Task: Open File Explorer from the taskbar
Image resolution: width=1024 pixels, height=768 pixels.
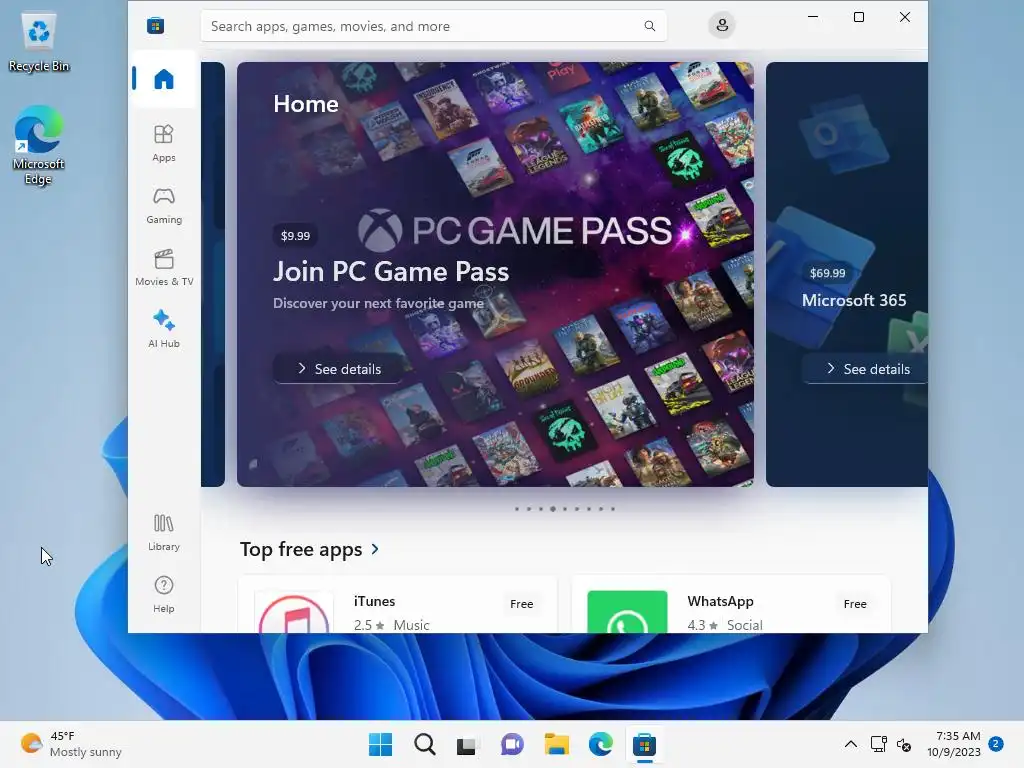Action: pyautogui.click(x=556, y=744)
